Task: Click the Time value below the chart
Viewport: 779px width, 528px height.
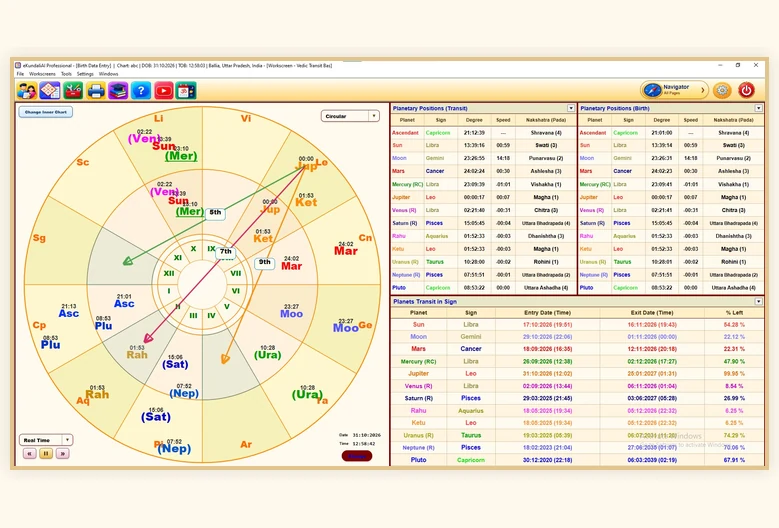Action: click(x=364, y=444)
